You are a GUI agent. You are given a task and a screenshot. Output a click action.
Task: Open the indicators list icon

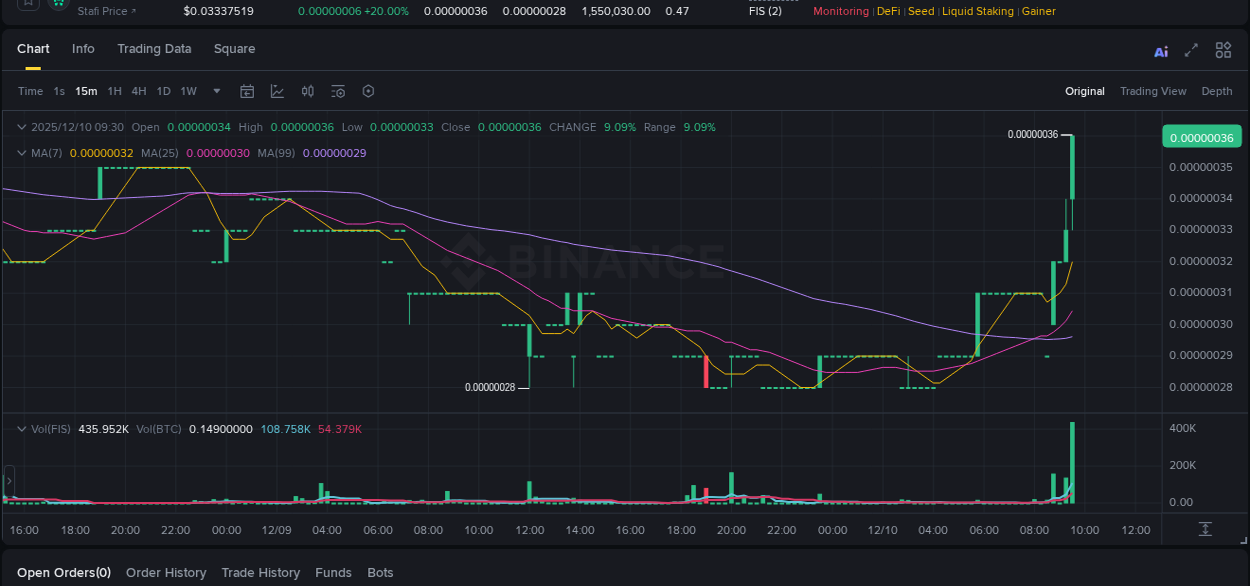[338, 91]
